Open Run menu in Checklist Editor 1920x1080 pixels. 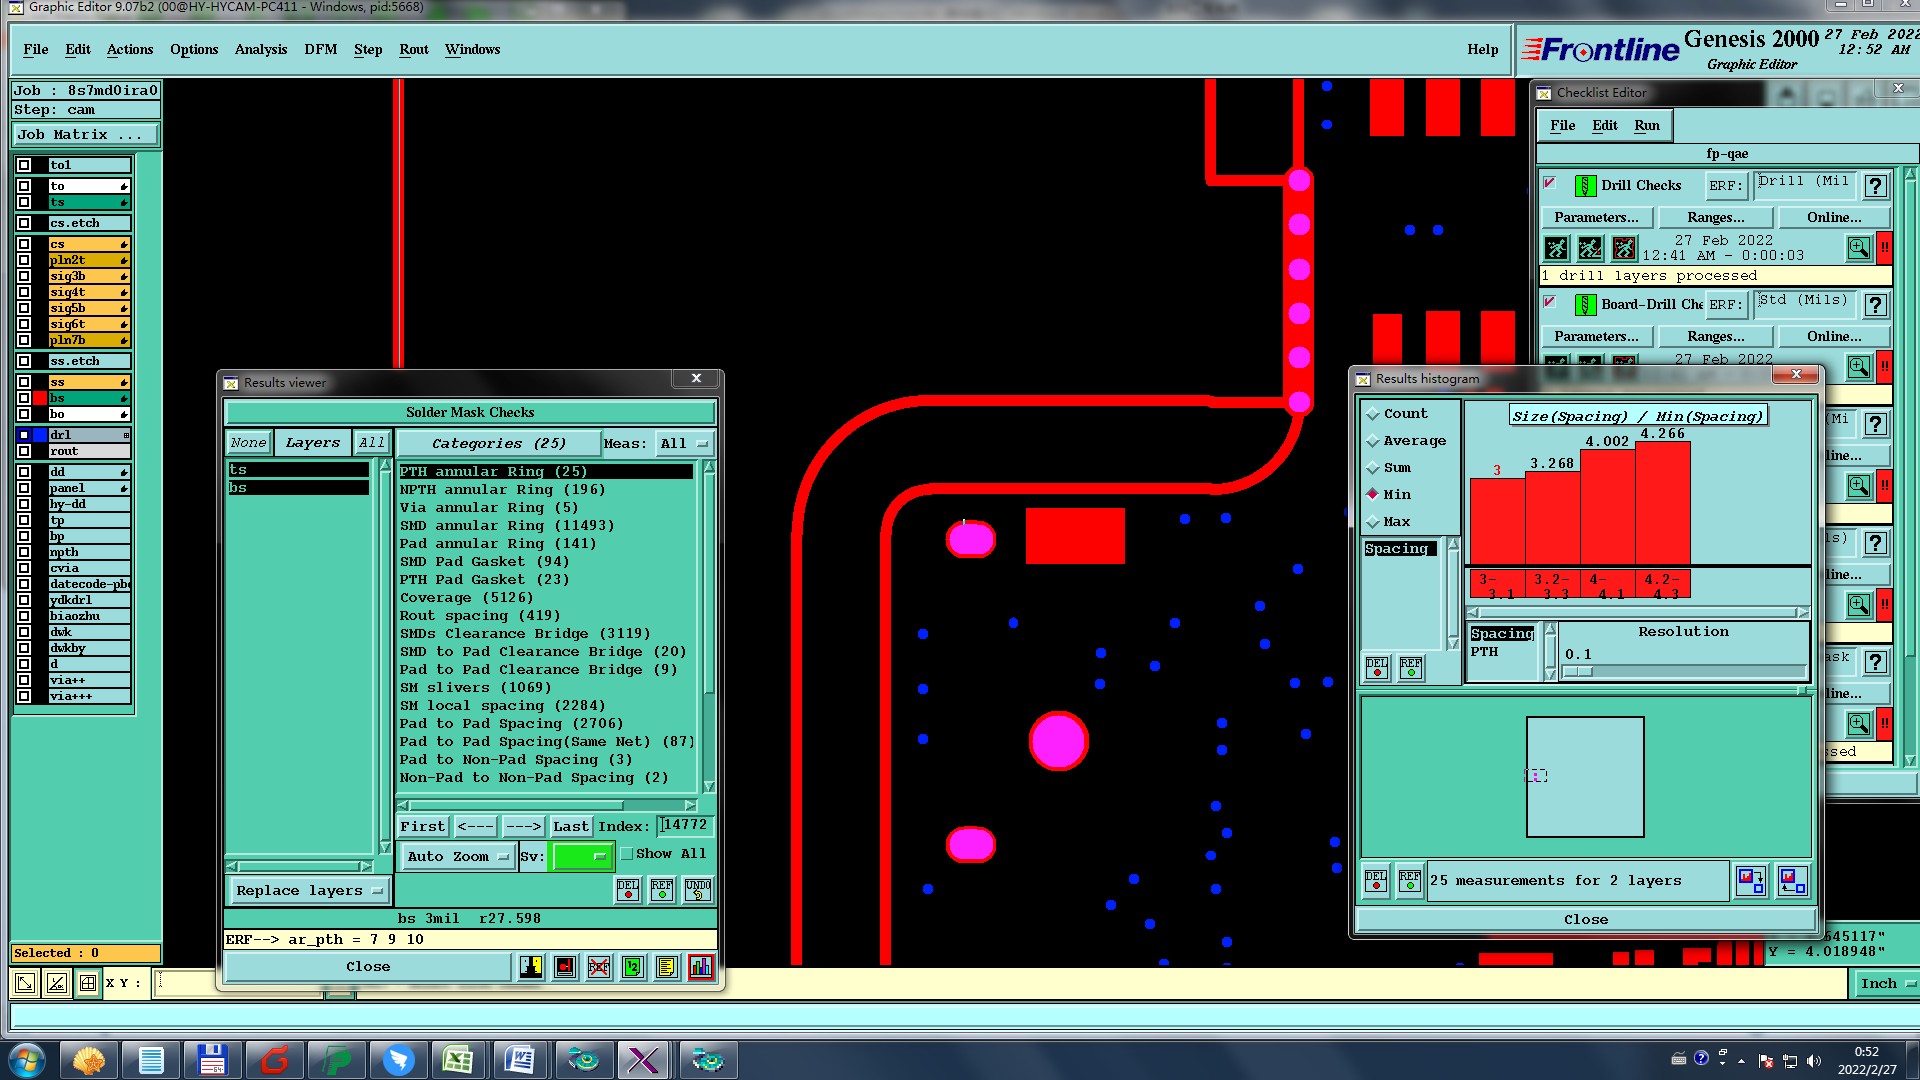[x=1647, y=126]
